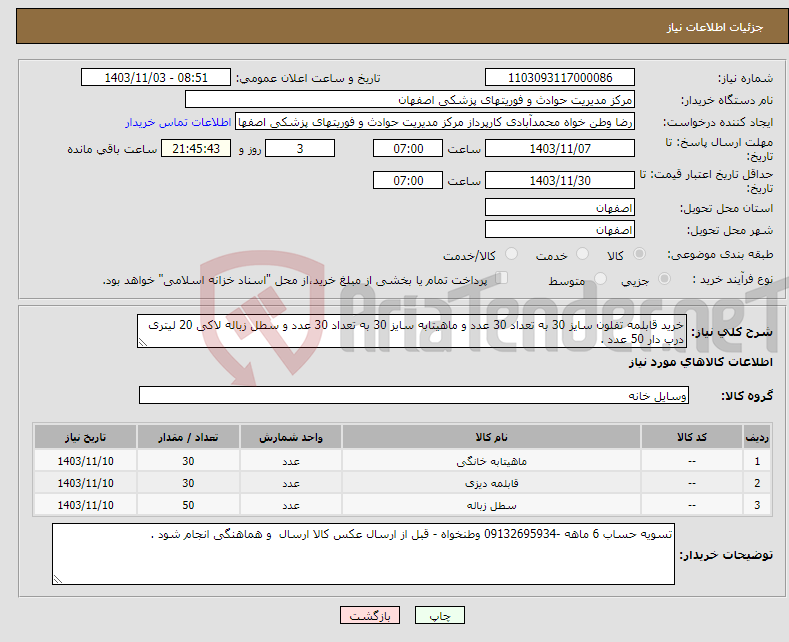789x642 pixels.
Task: Click the کد کالا column header
Action: click(x=691, y=437)
